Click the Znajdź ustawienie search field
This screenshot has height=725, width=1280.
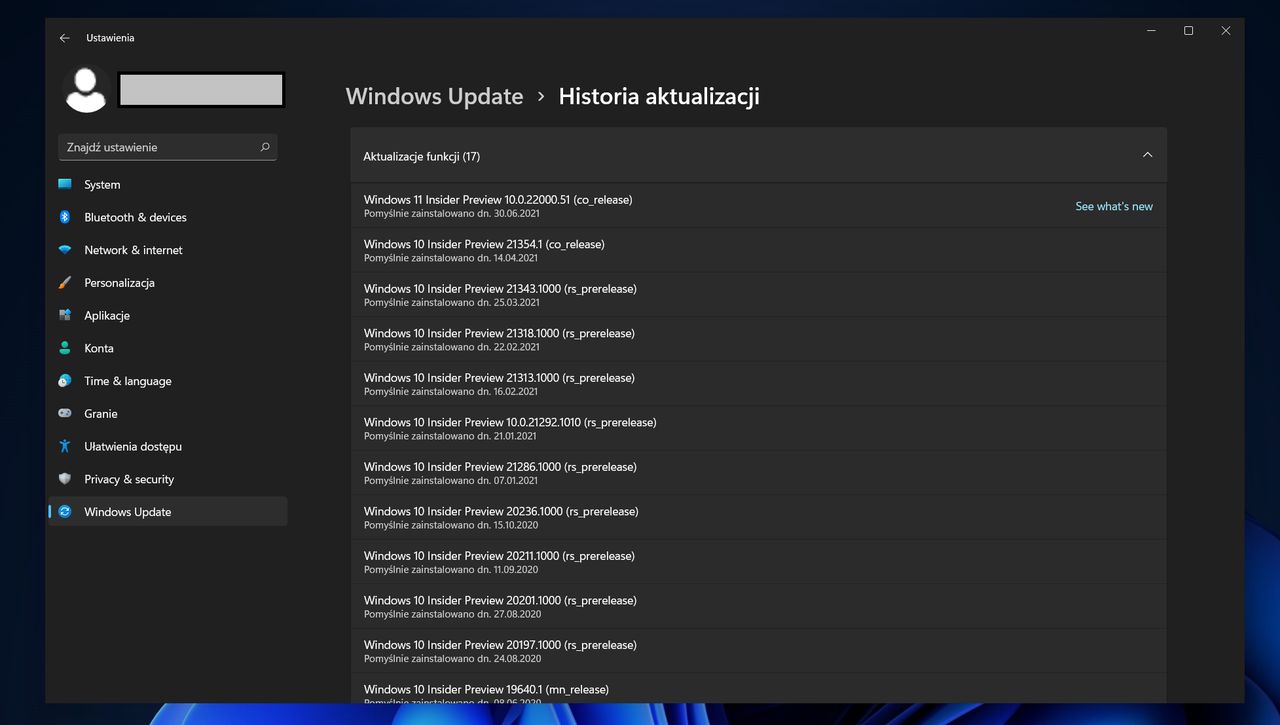tap(150, 147)
